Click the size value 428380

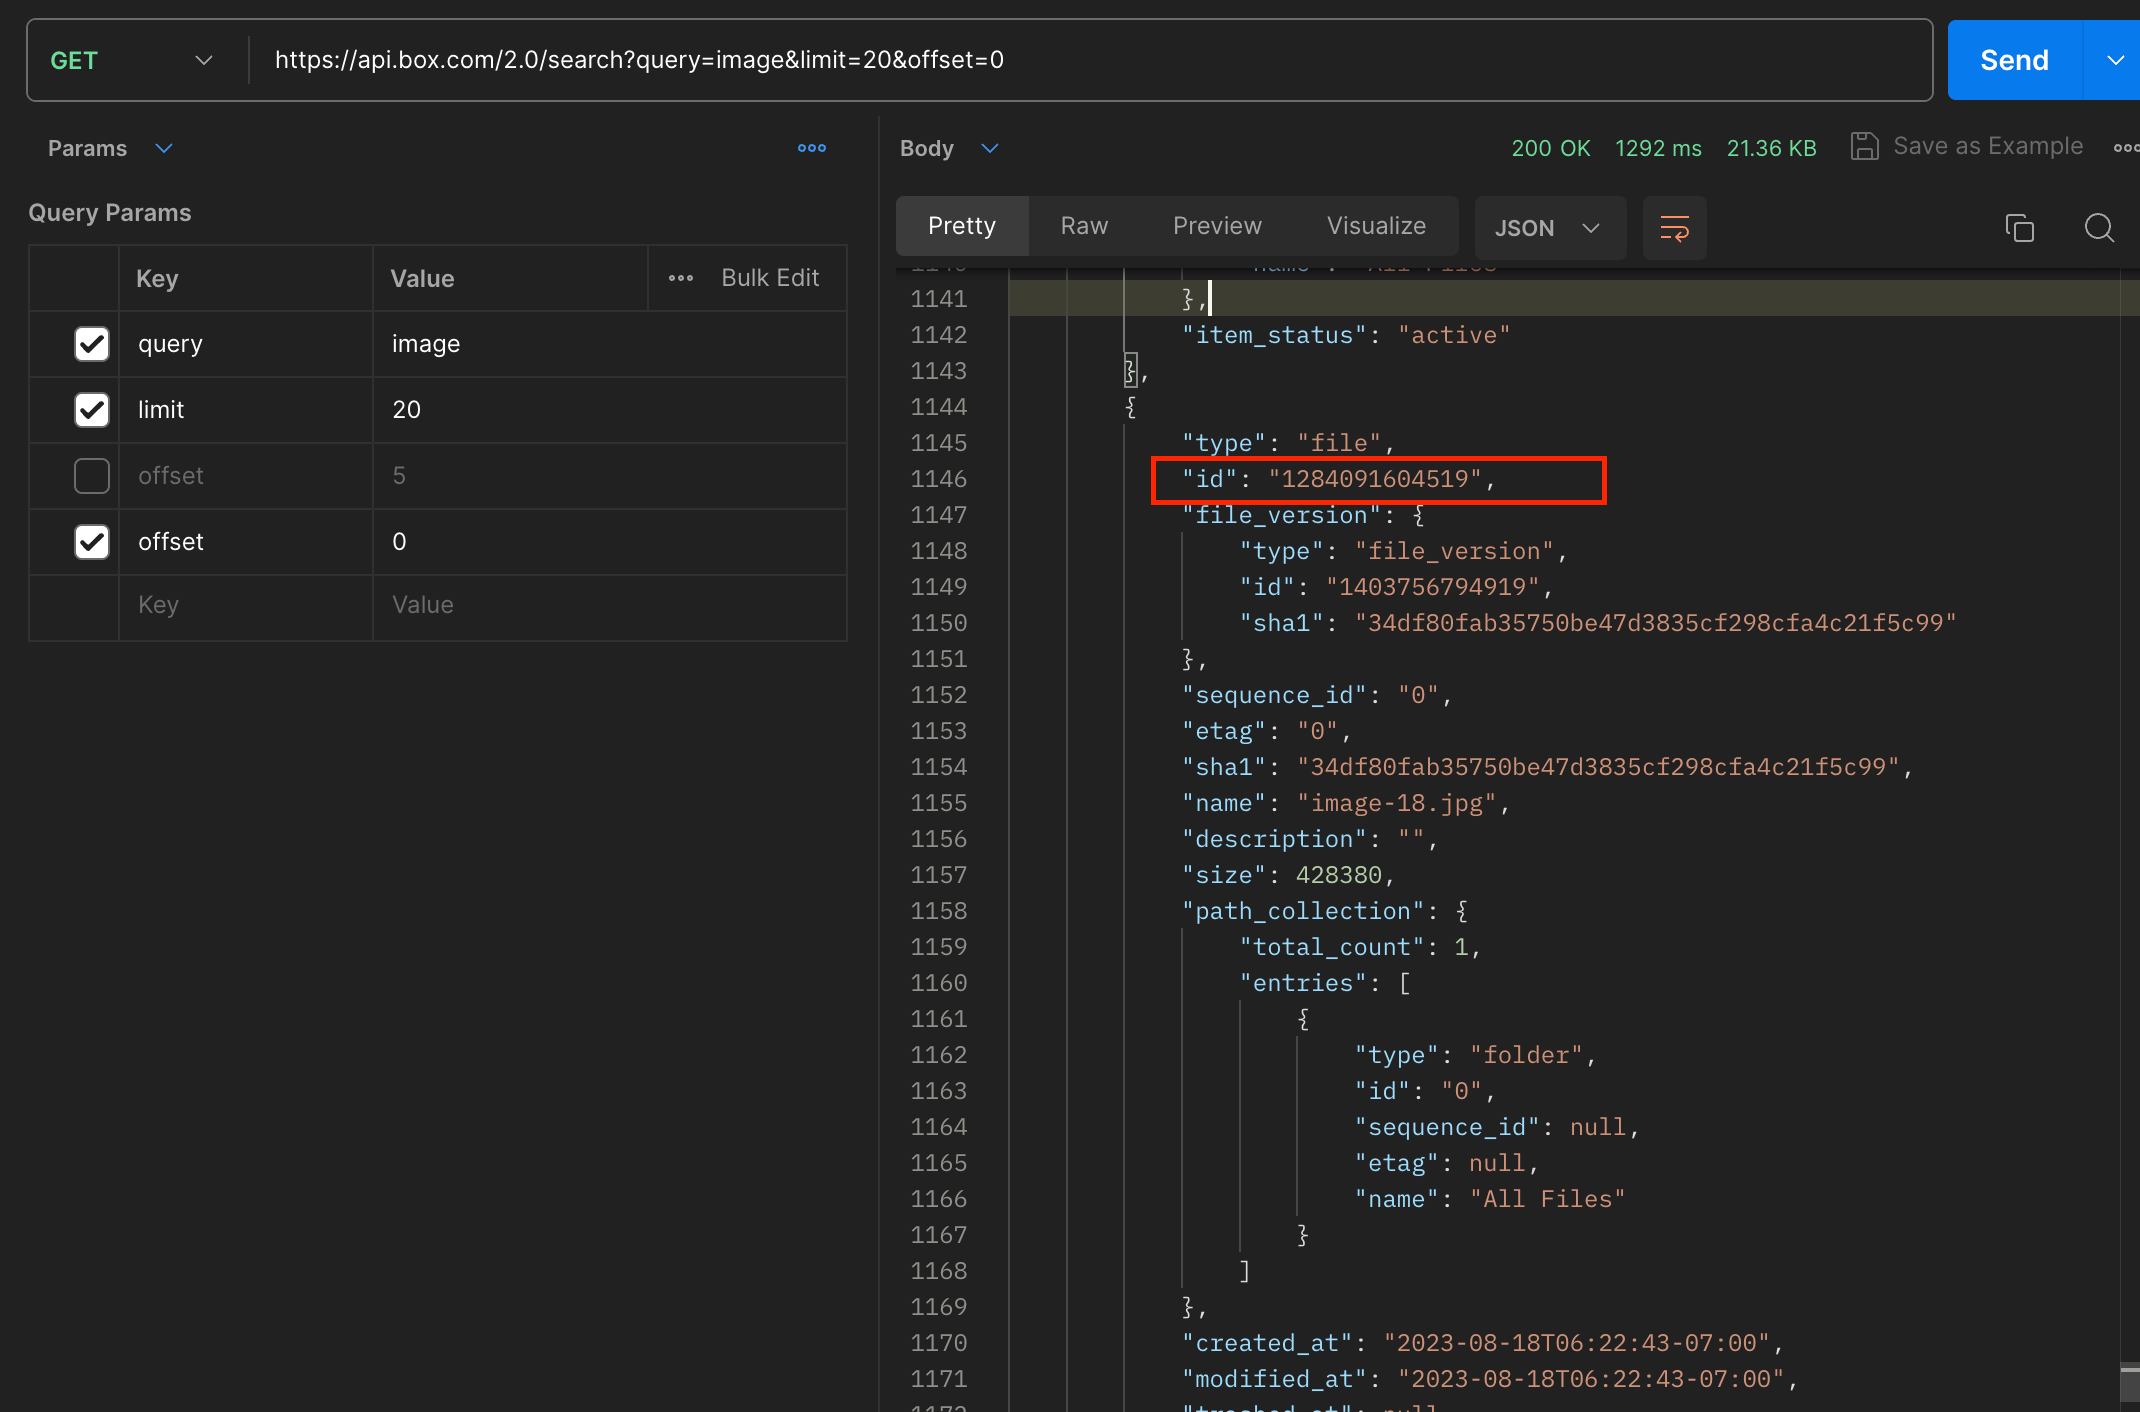pos(1338,875)
